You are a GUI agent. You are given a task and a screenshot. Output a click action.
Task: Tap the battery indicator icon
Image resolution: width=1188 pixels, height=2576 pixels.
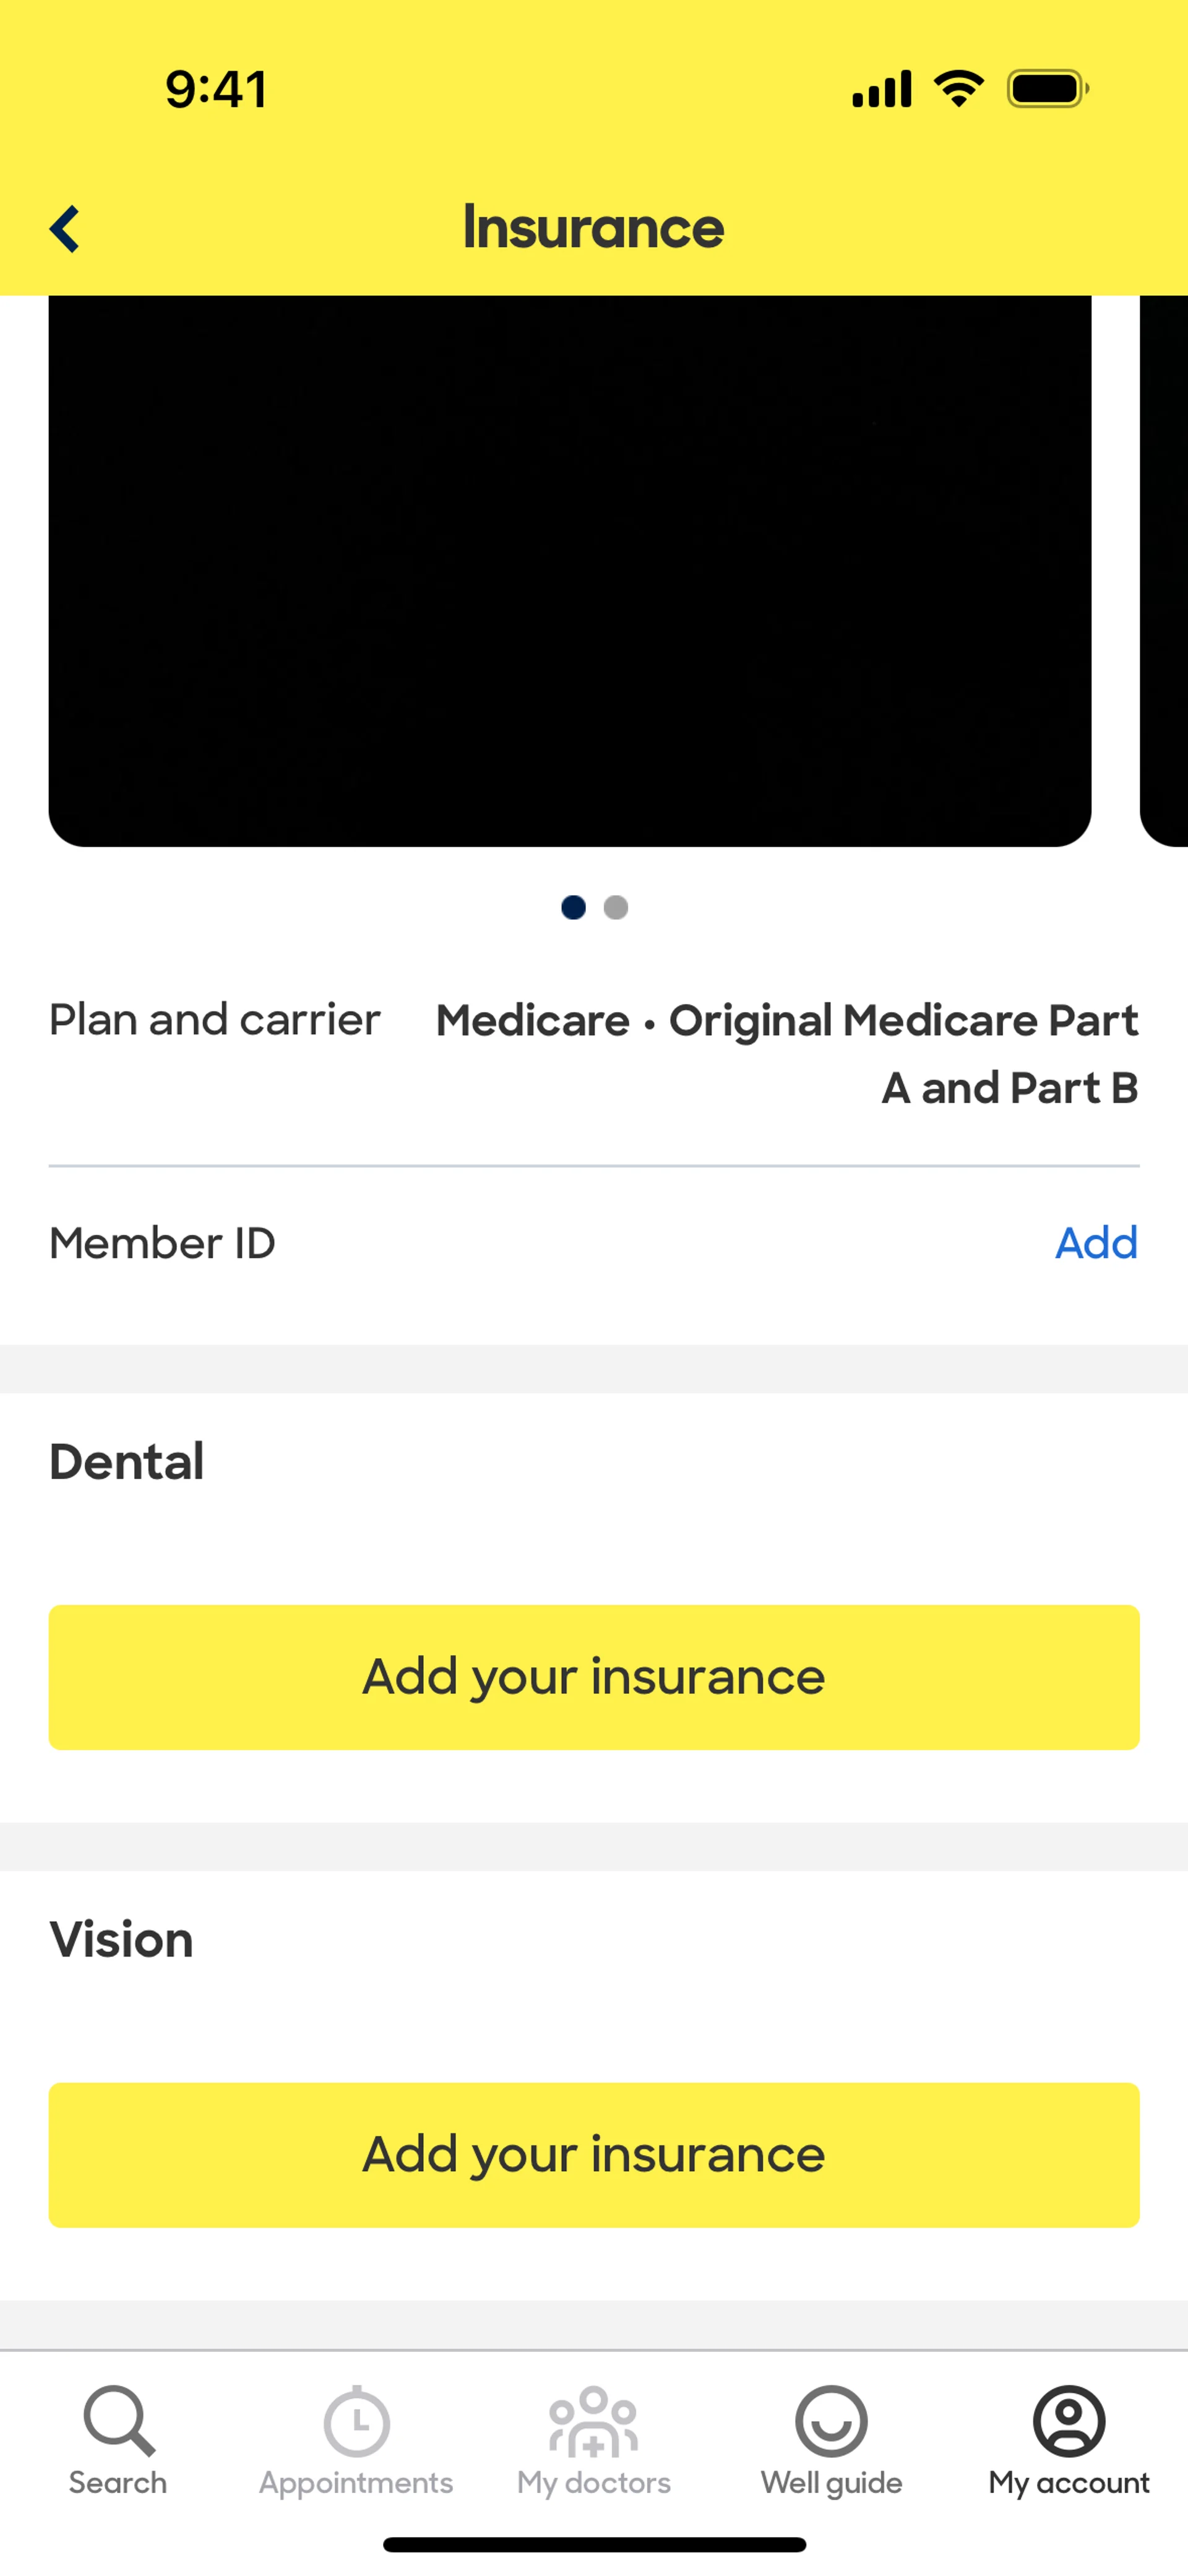(x=1047, y=89)
